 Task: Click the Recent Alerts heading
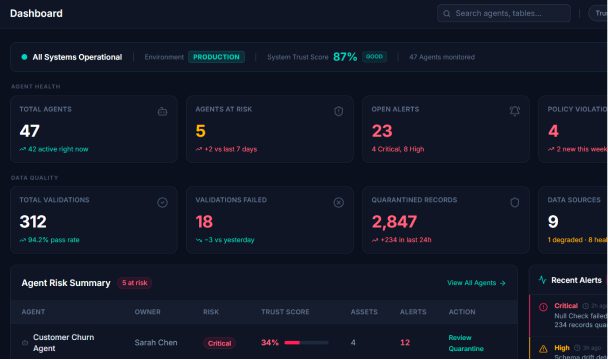[x=576, y=280]
